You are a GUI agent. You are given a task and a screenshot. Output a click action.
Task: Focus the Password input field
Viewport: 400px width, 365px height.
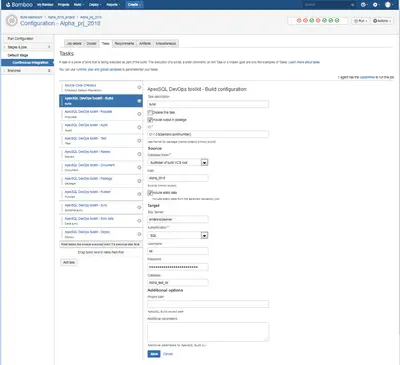click(x=178, y=267)
